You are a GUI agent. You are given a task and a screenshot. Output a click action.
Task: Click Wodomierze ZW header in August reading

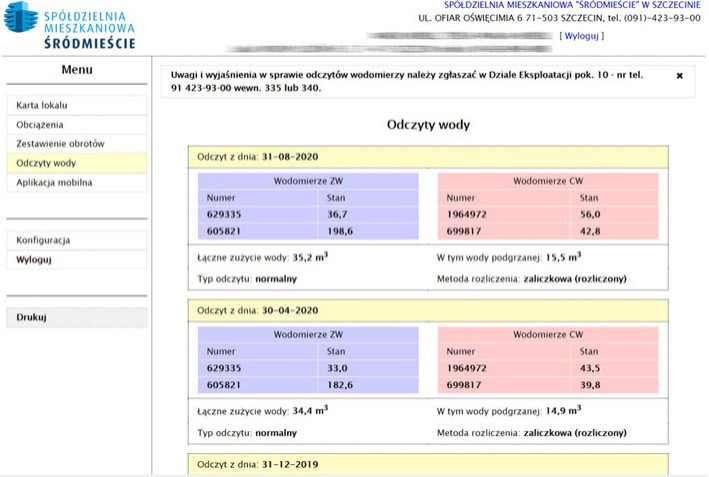coord(308,182)
